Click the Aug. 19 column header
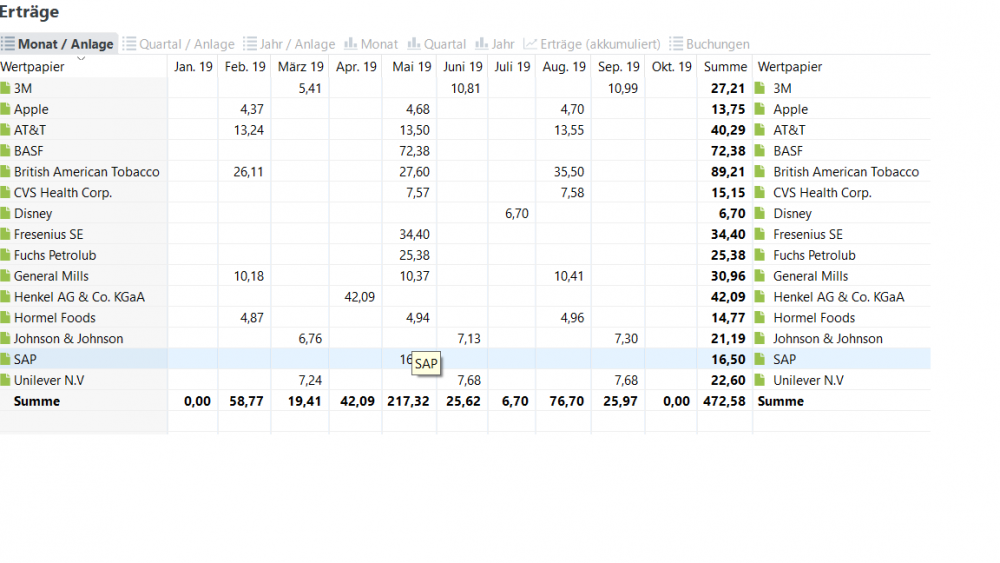 point(564,66)
